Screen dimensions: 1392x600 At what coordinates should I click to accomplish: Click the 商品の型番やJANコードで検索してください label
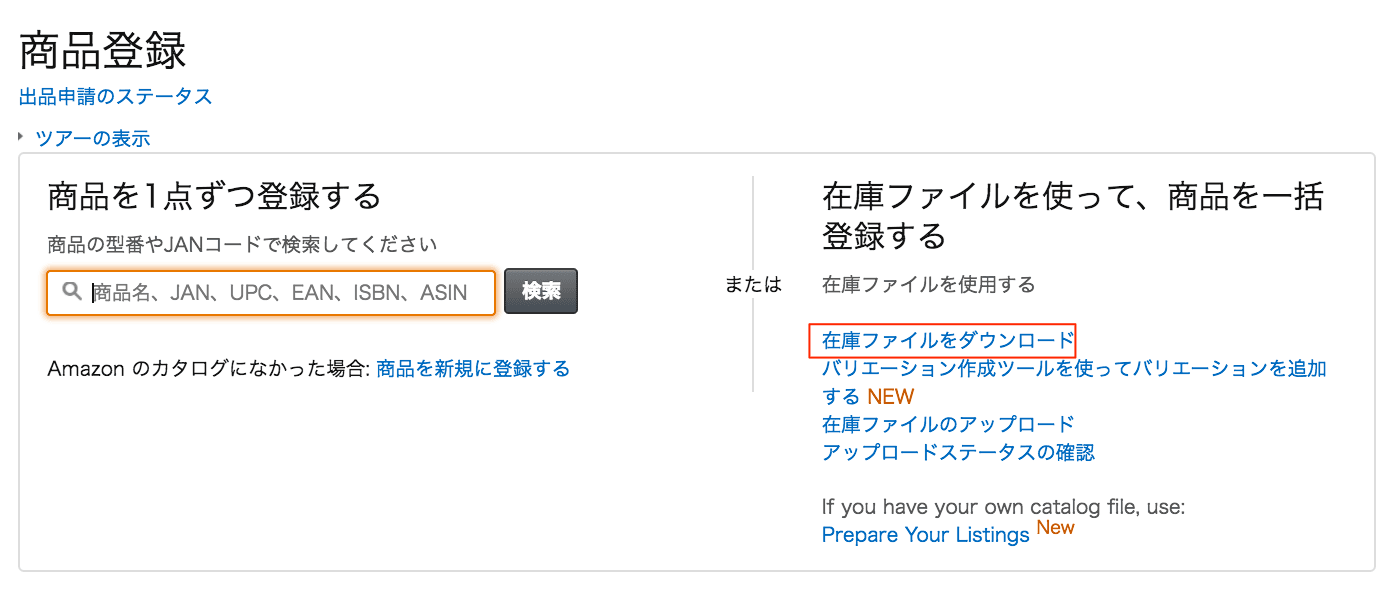242,244
